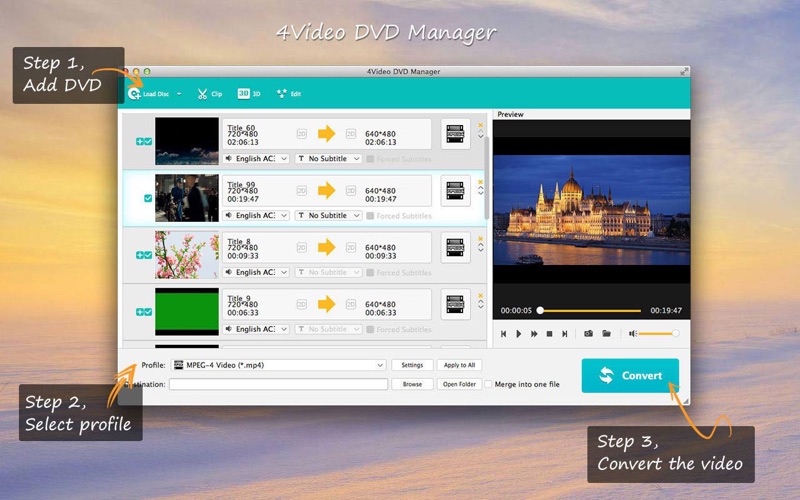The image size is (800, 500).
Task: Expand Title_9 with its plus icon
Action: tap(139, 312)
